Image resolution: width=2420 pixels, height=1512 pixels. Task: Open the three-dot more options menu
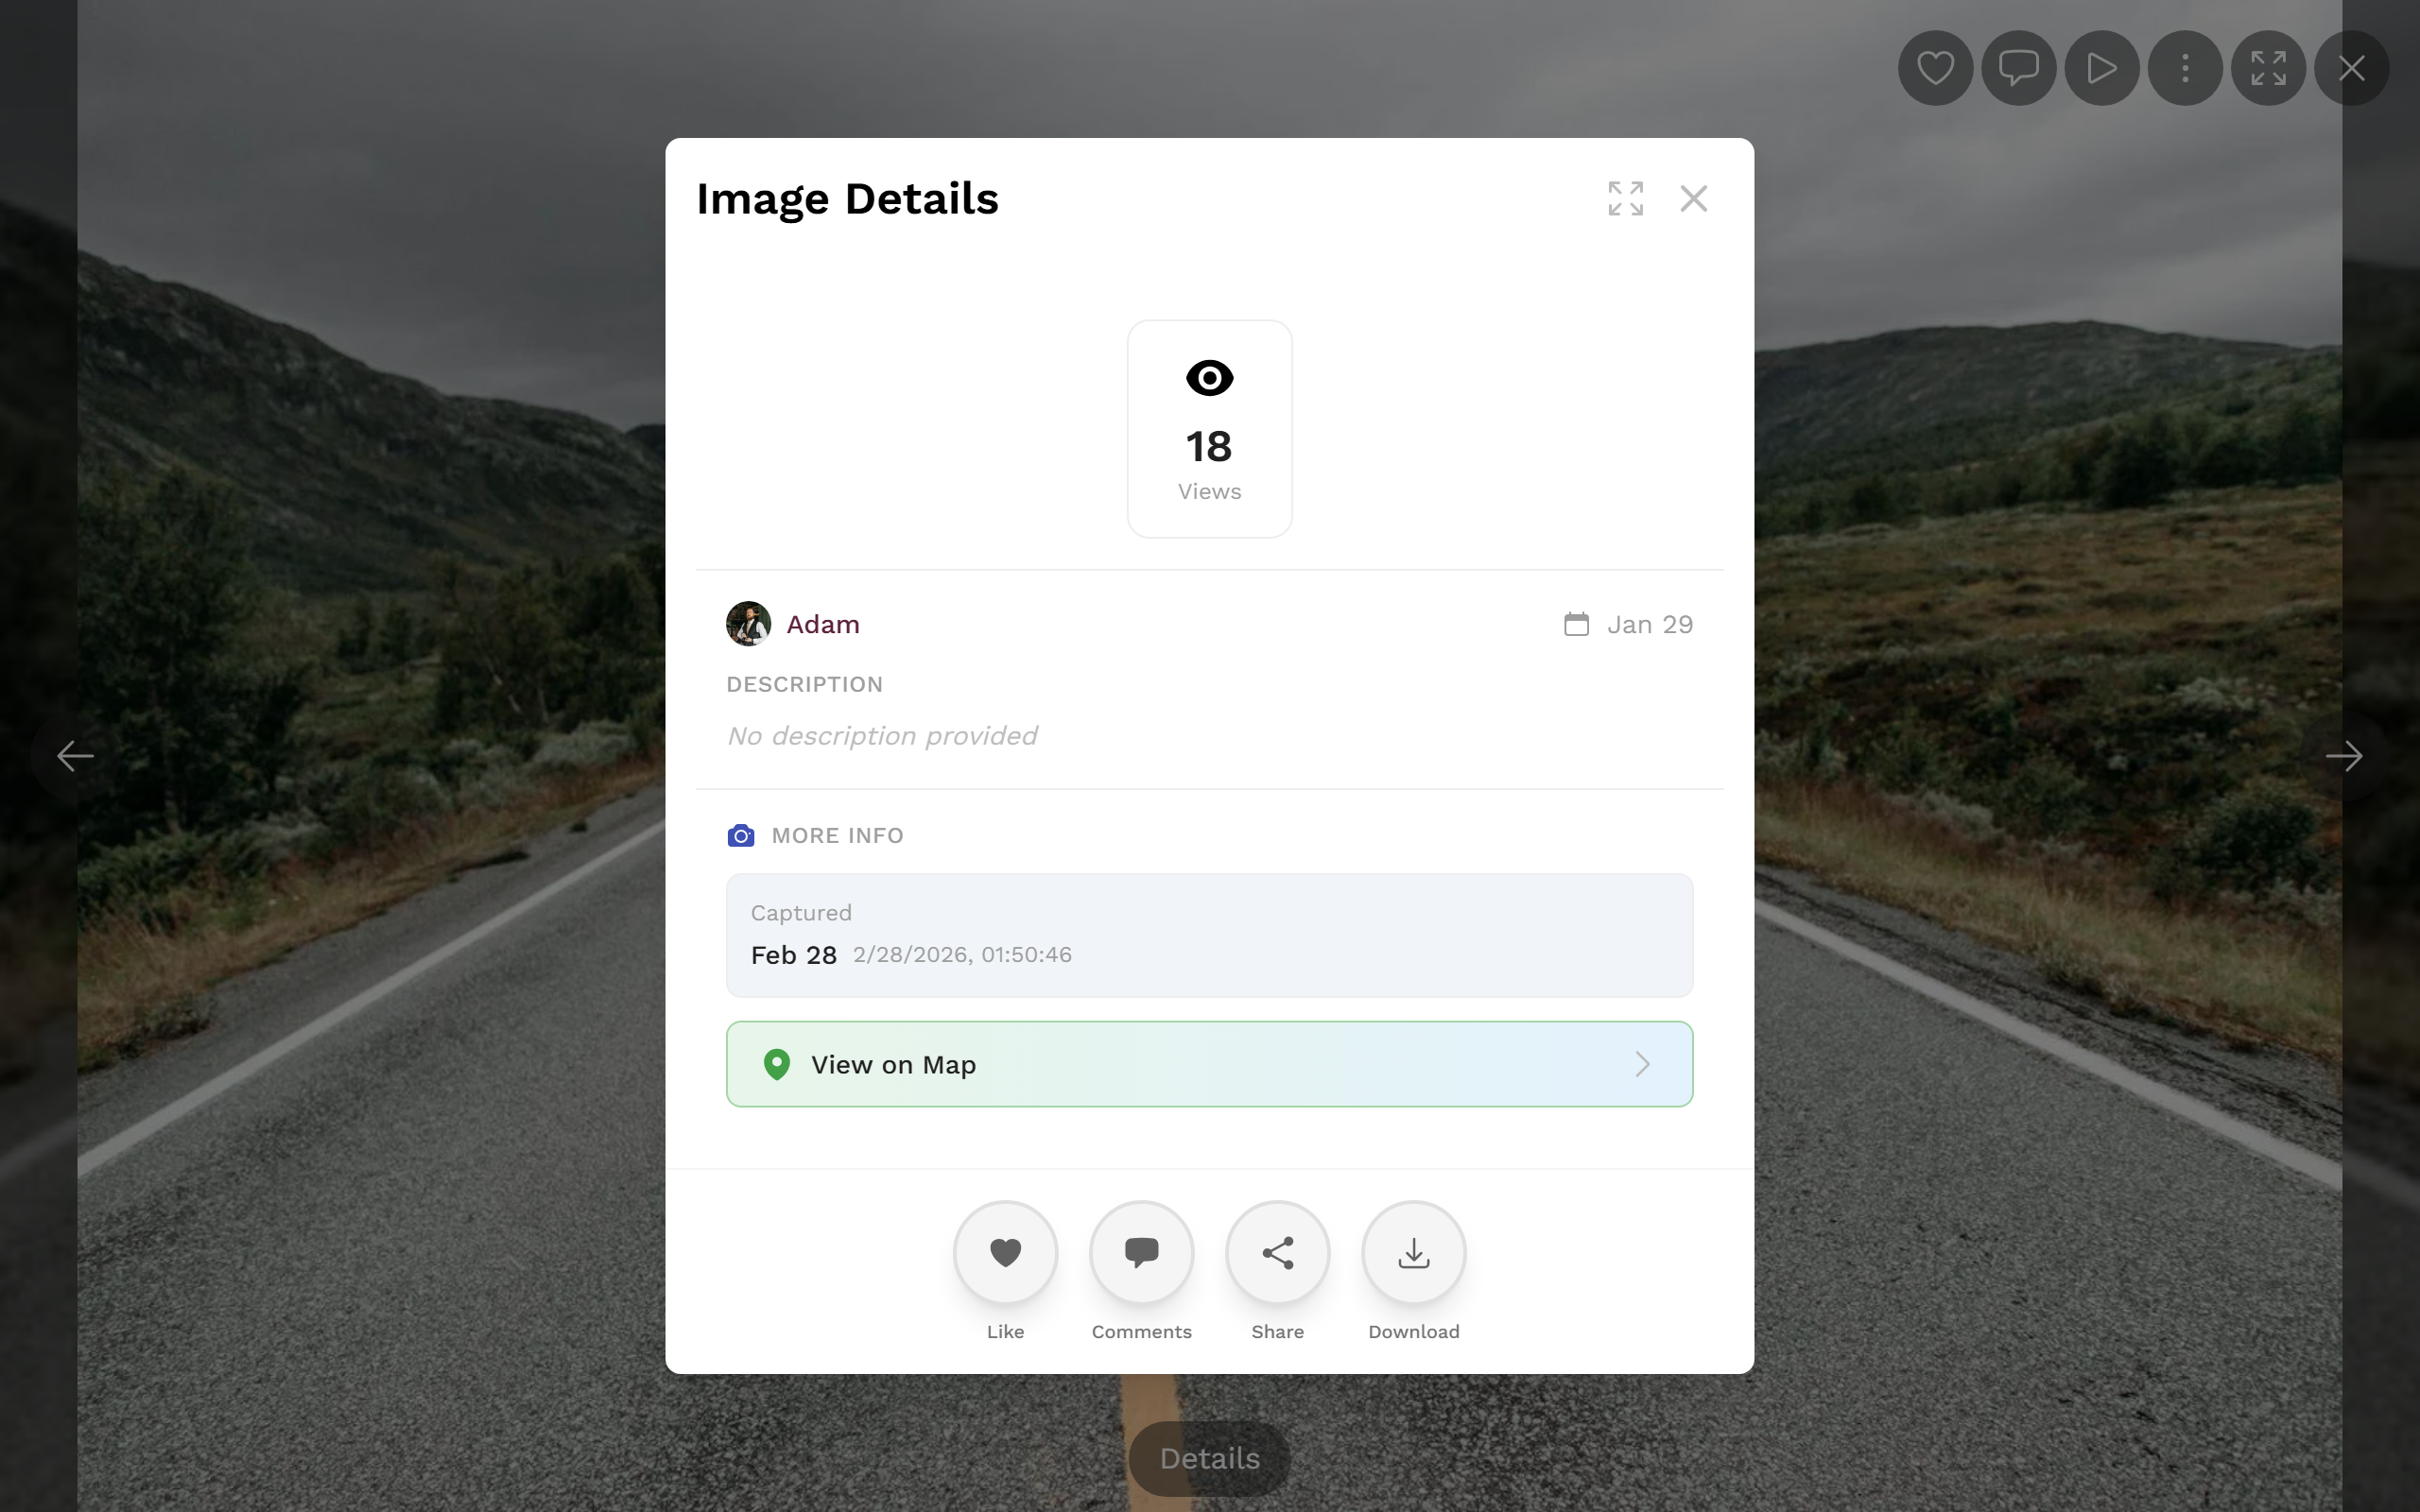(x=2185, y=68)
